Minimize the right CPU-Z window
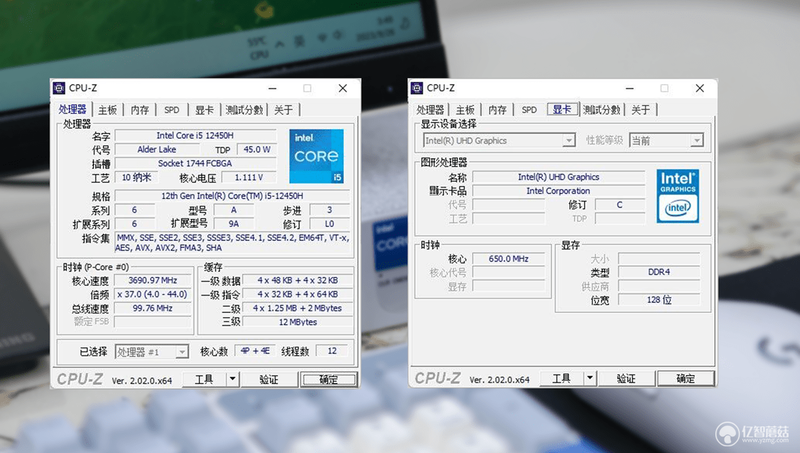This screenshot has height=453, width=800. [x=630, y=88]
